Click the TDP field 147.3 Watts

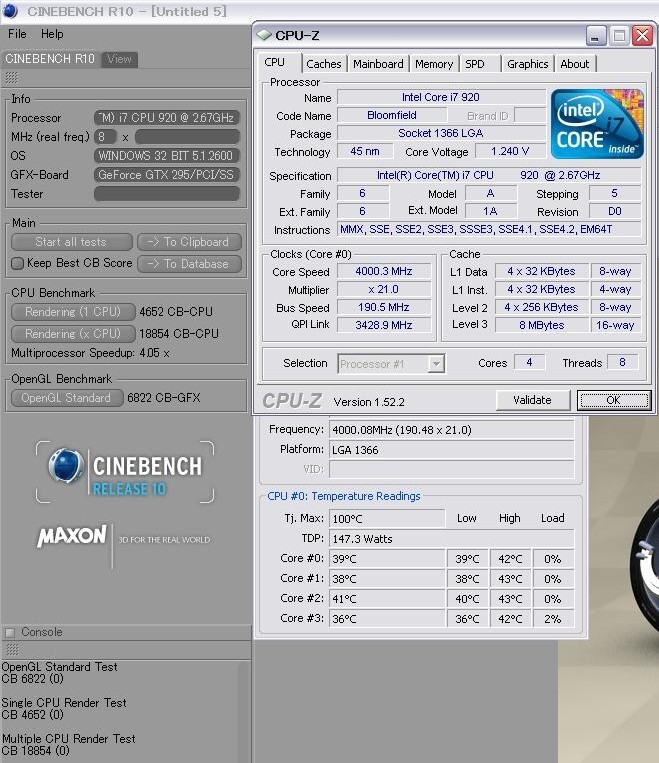click(452, 539)
